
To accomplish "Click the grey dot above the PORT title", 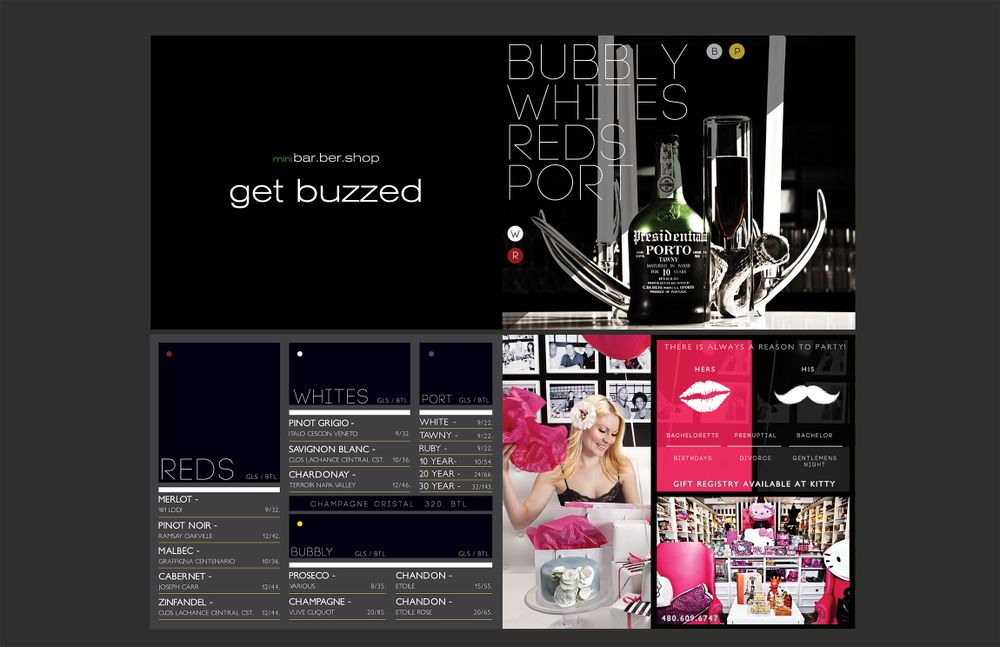I will (432, 353).
